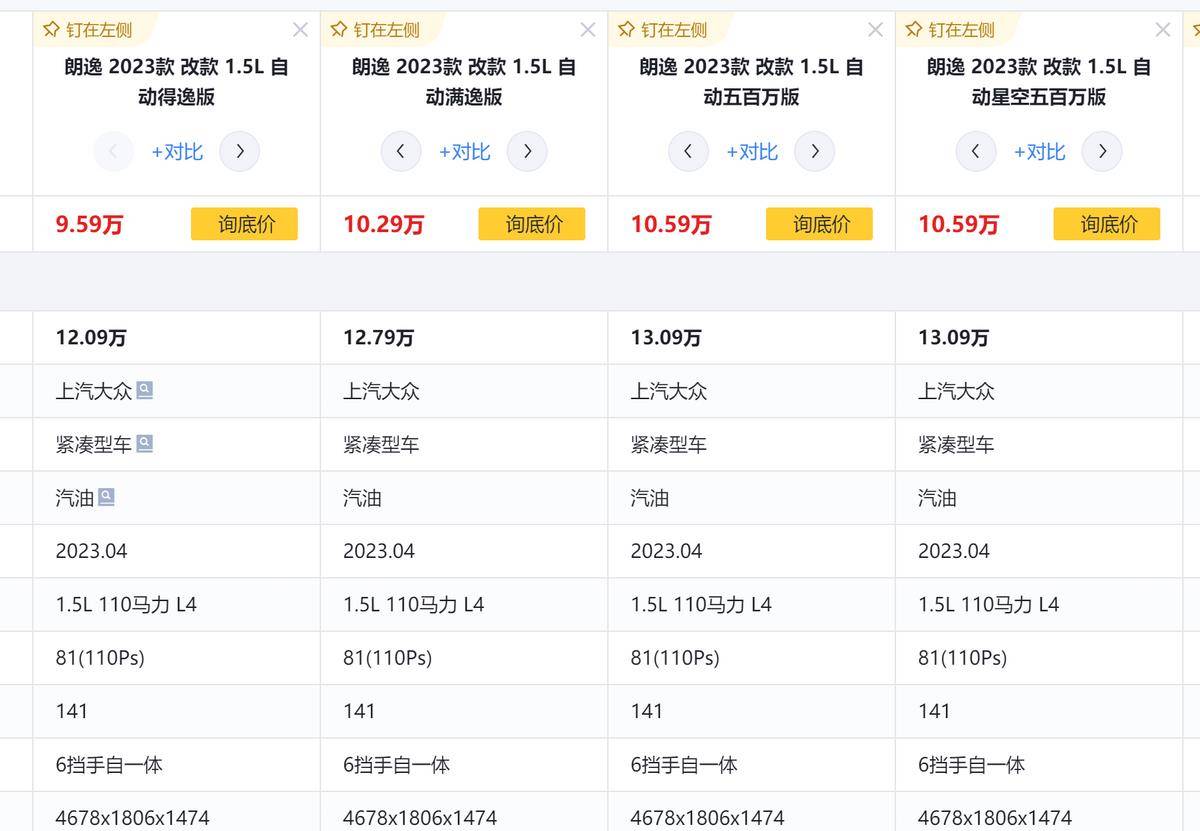This screenshot has height=831, width=1200.
Task: Click the red 10.29万 price
Action: coord(384,225)
